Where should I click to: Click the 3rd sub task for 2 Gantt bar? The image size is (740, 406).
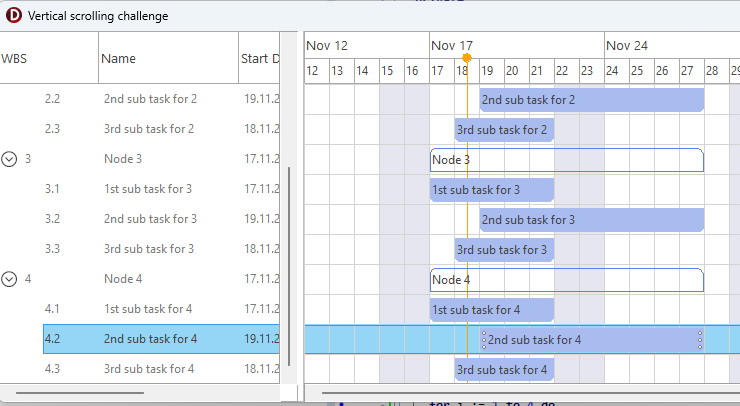click(x=503, y=129)
